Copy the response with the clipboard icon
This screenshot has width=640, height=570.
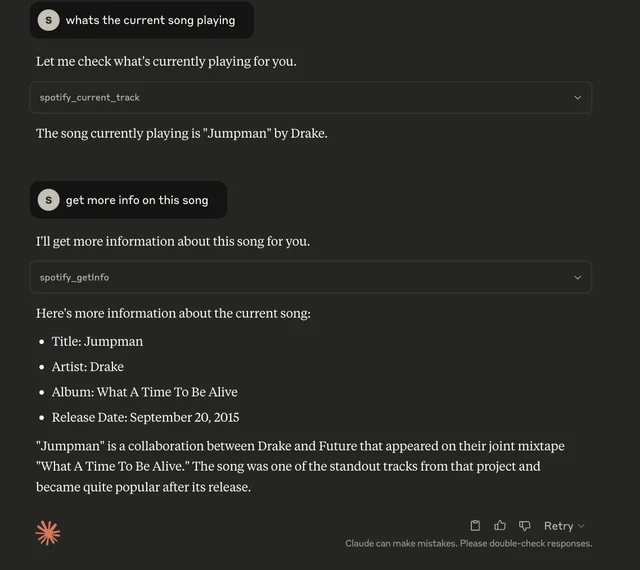(x=476, y=526)
